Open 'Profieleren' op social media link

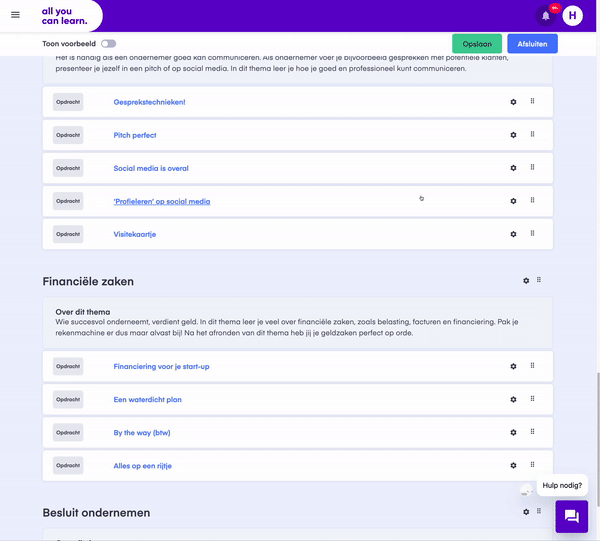(162, 201)
